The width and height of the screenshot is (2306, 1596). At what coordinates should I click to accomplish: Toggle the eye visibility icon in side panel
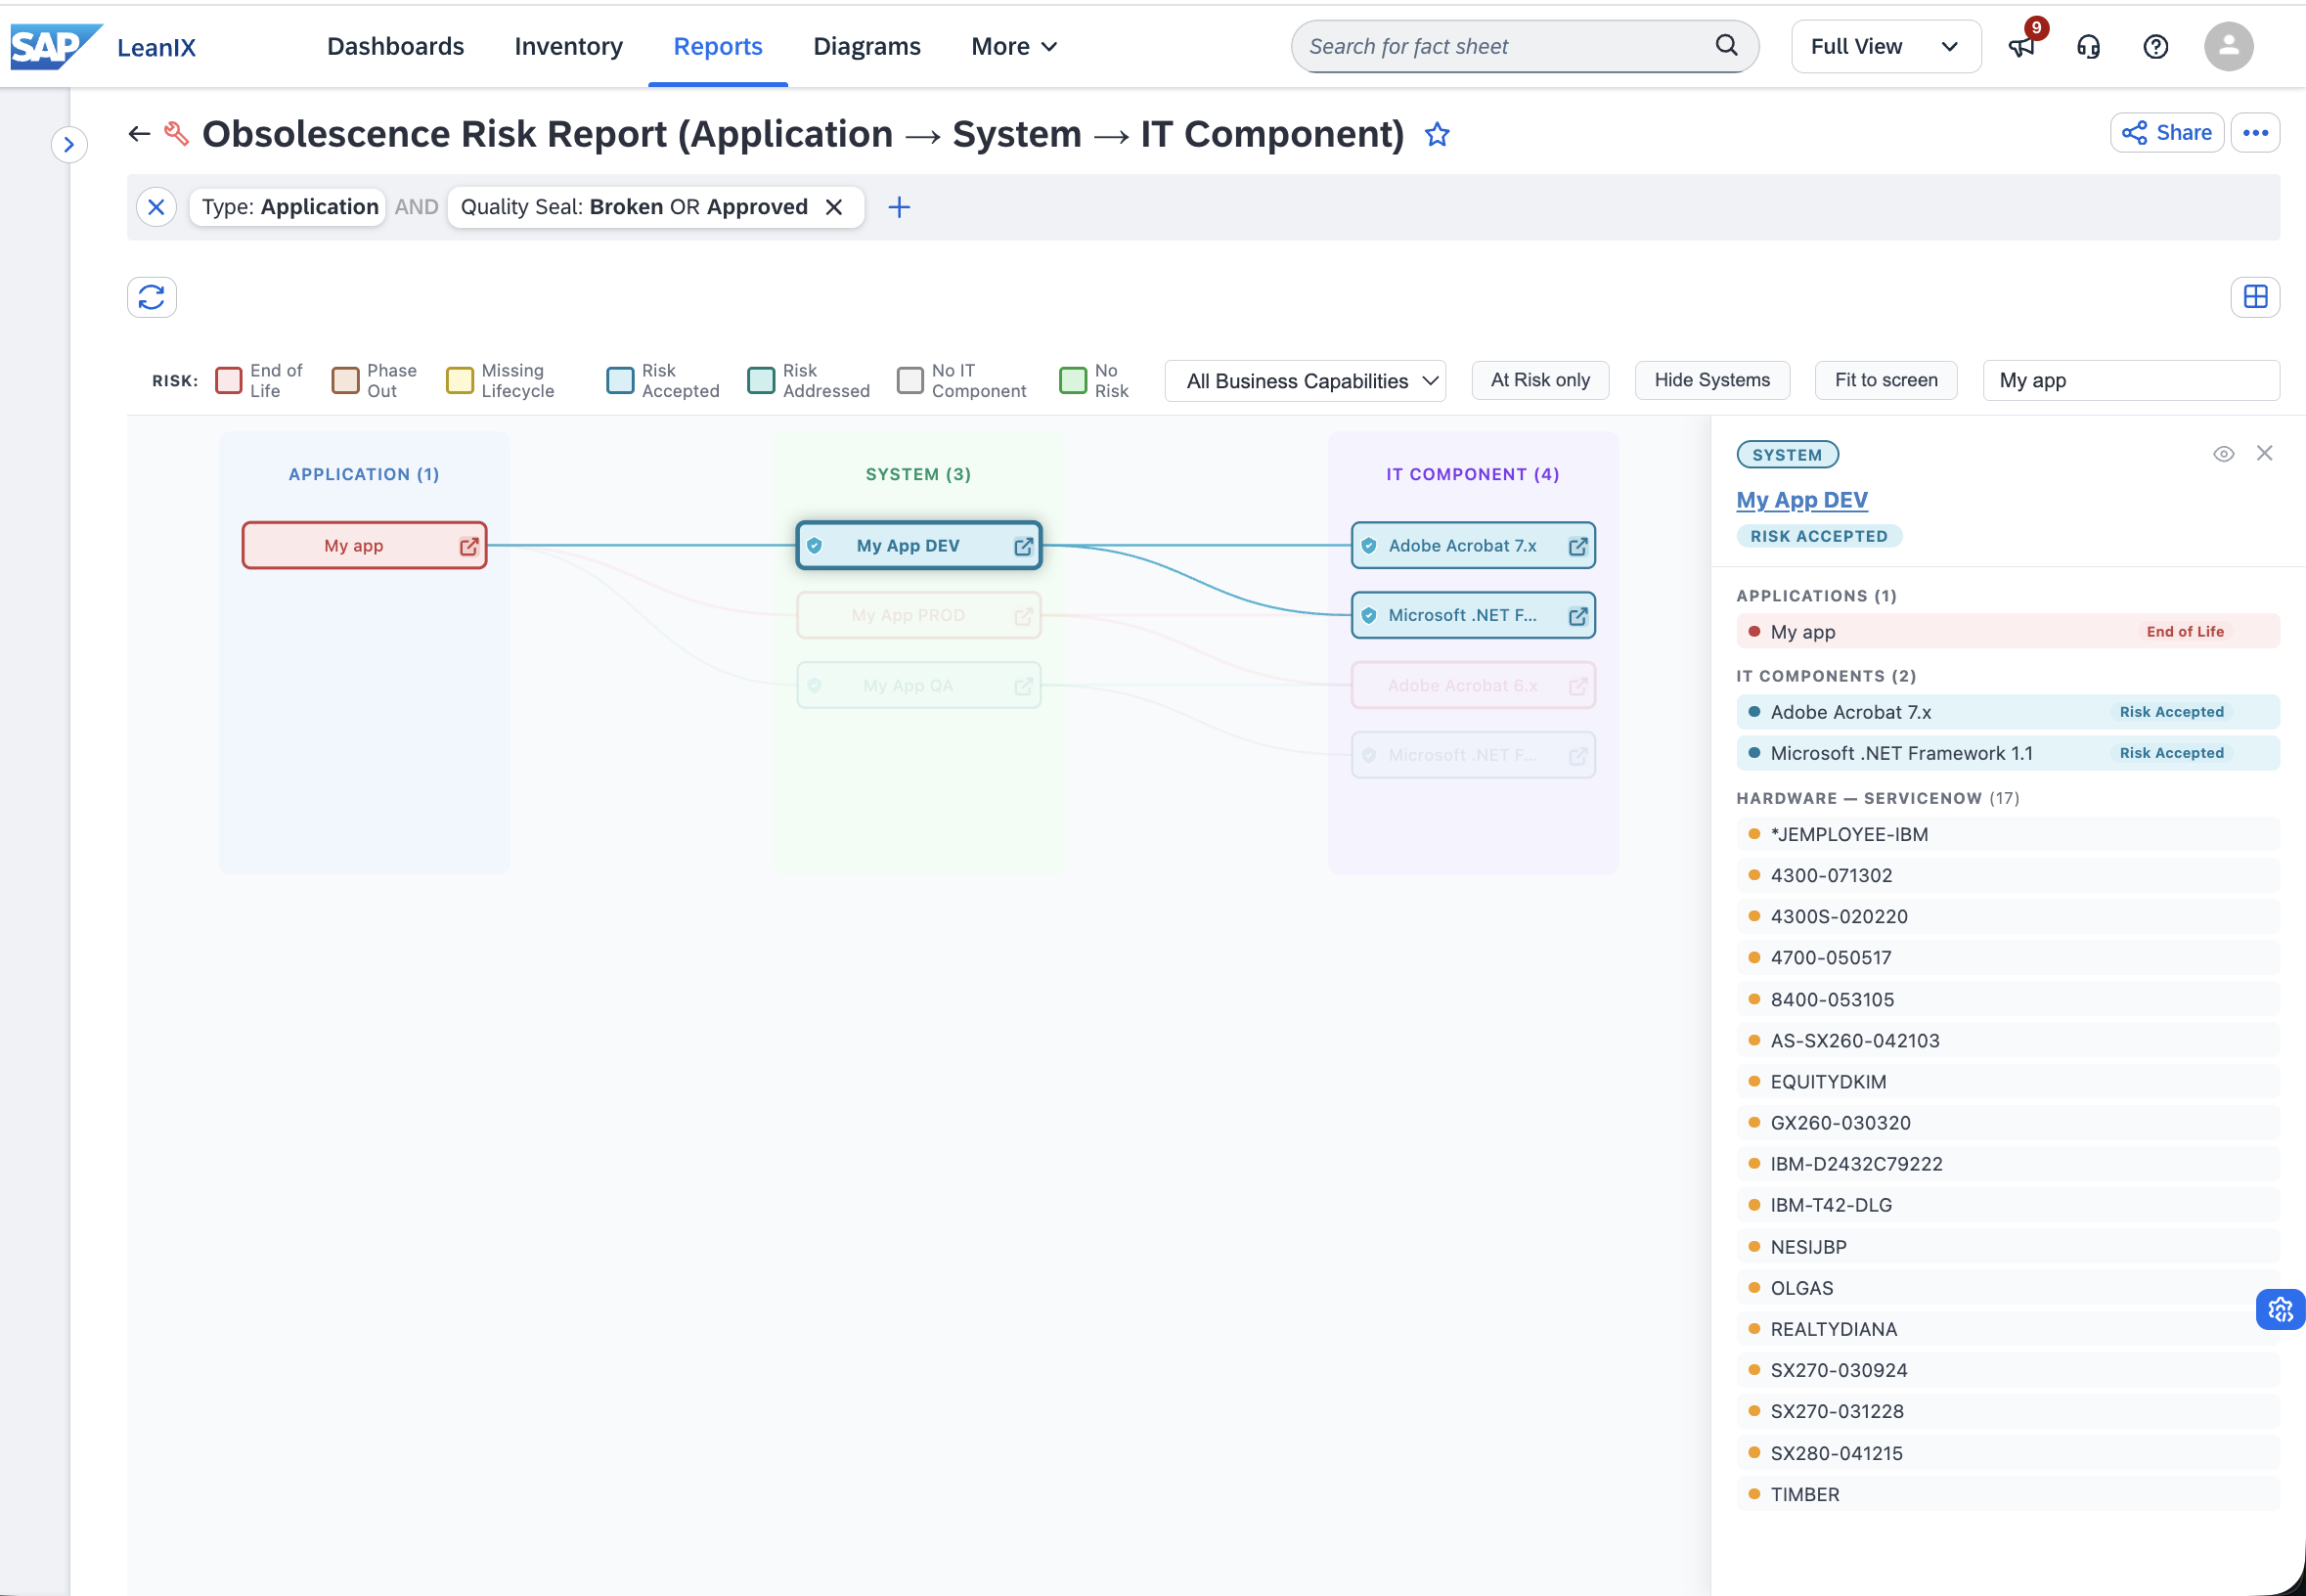pyautogui.click(x=2223, y=454)
